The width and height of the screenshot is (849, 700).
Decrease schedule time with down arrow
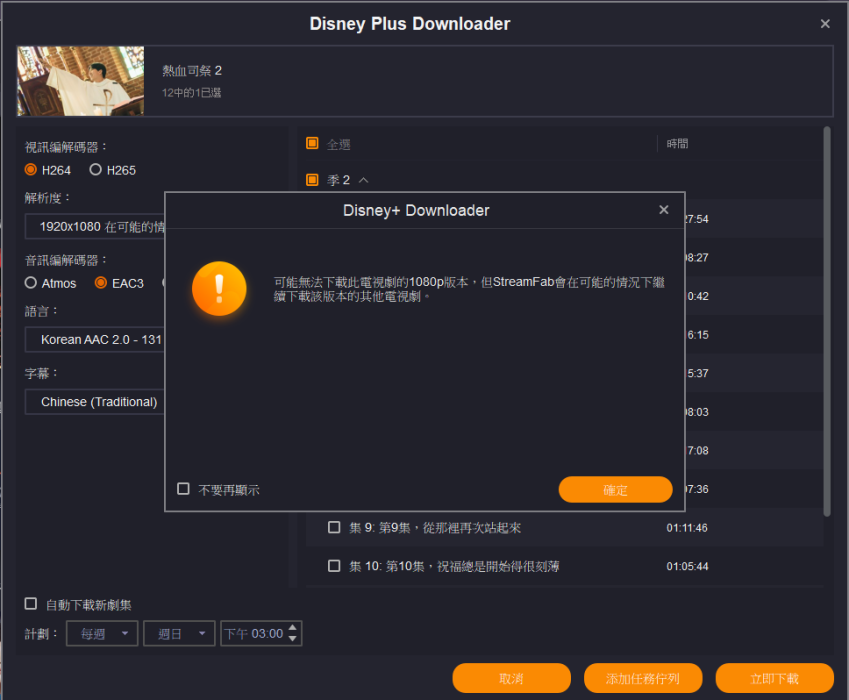tap(292, 639)
